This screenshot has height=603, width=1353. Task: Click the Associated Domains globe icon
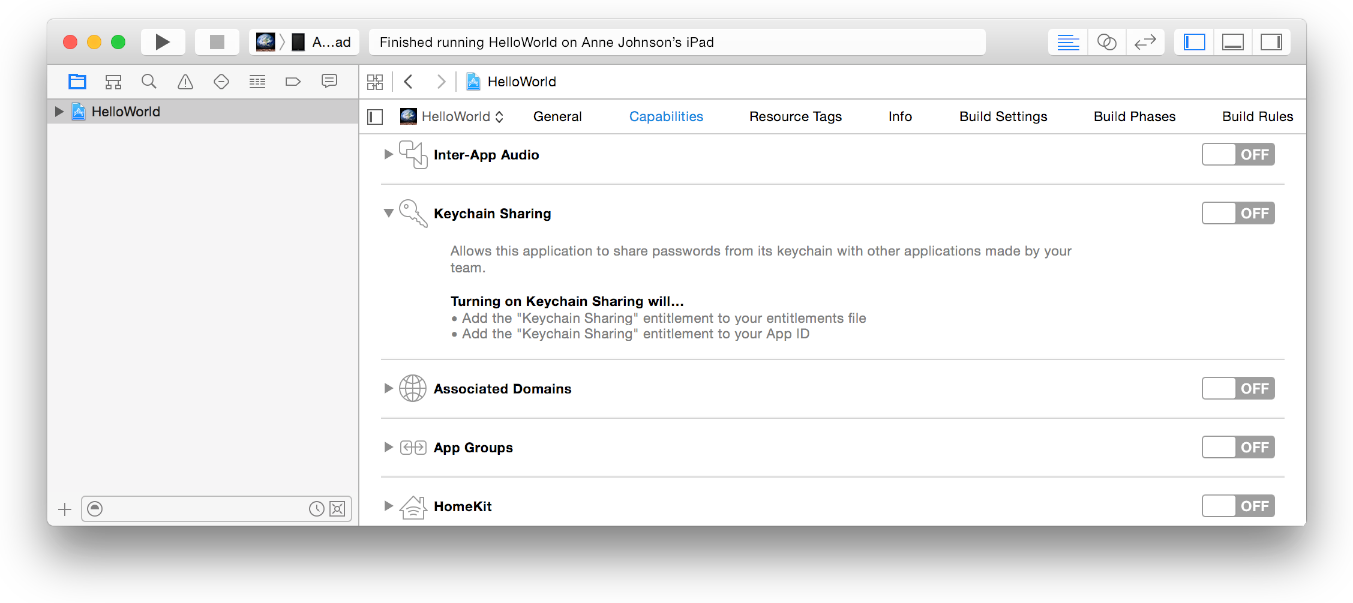tap(413, 388)
